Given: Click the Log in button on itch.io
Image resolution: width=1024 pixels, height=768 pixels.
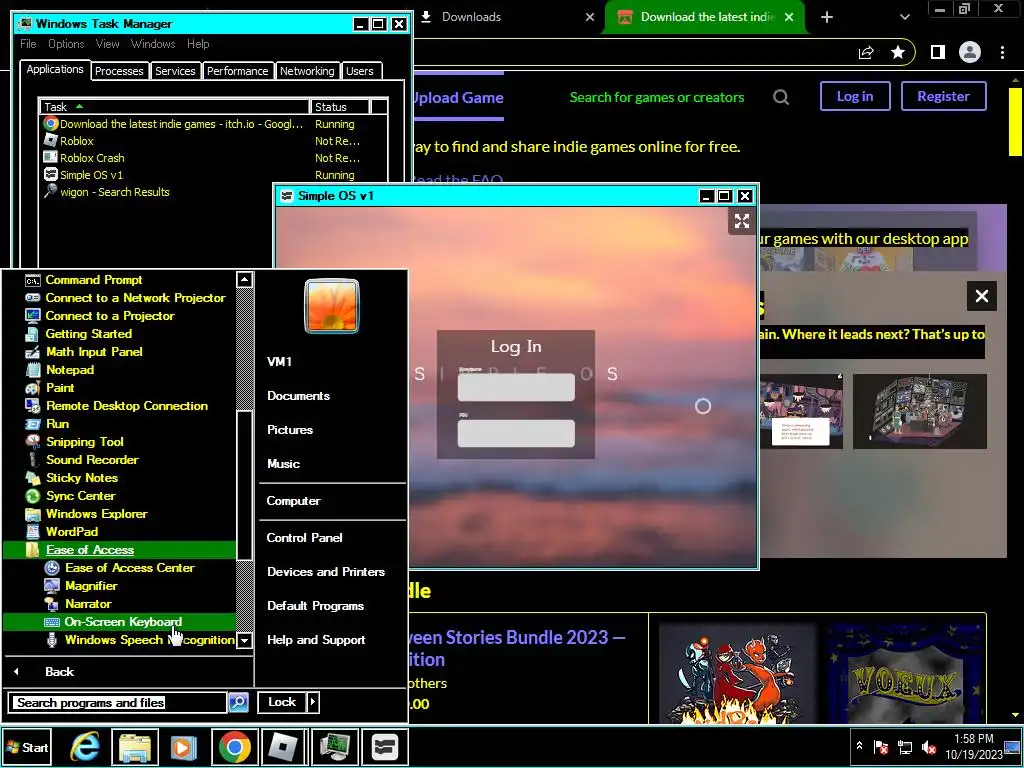Looking at the screenshot, I should (855, 96).
